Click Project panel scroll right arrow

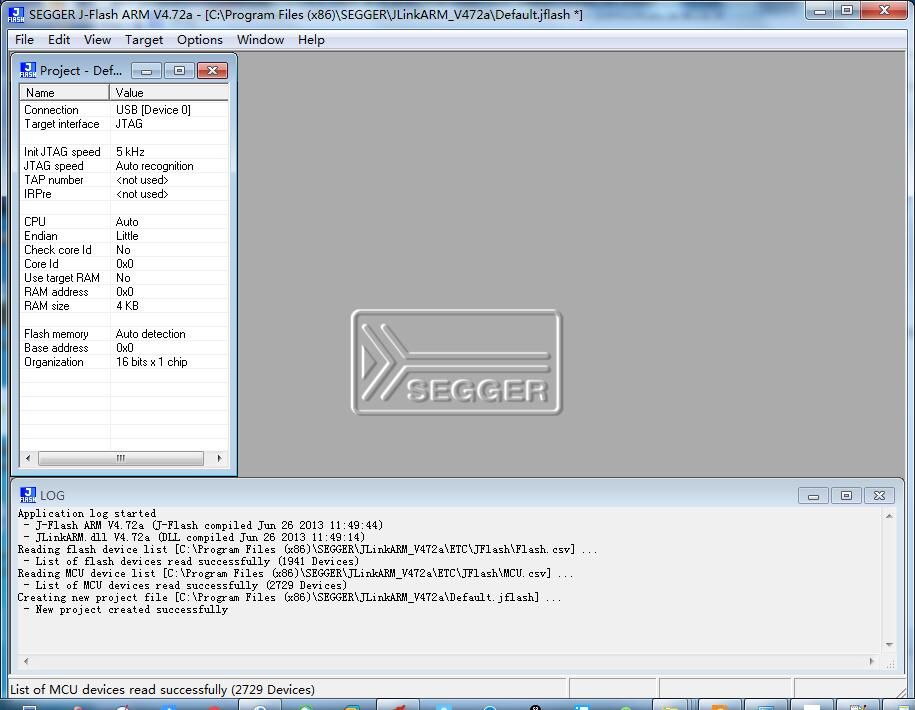coord(219,459)
